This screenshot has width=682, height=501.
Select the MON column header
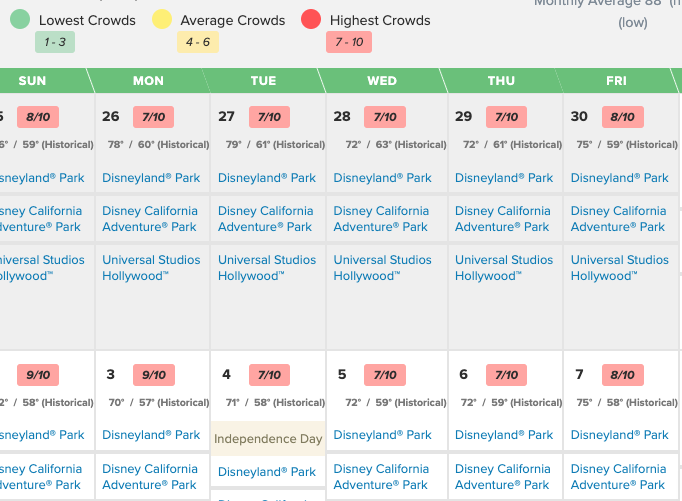pos(148,80)
